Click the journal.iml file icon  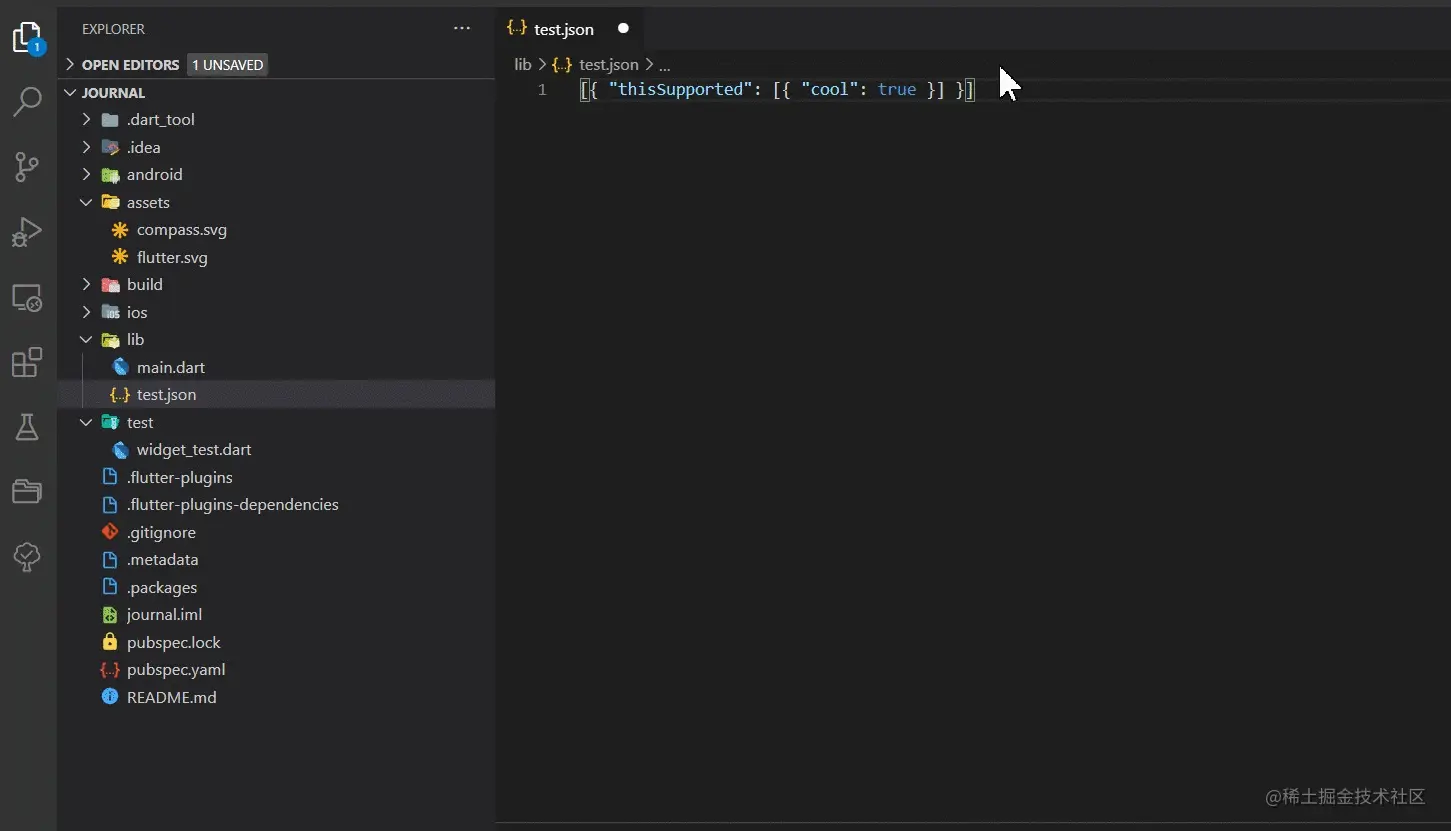click(110, 615)
